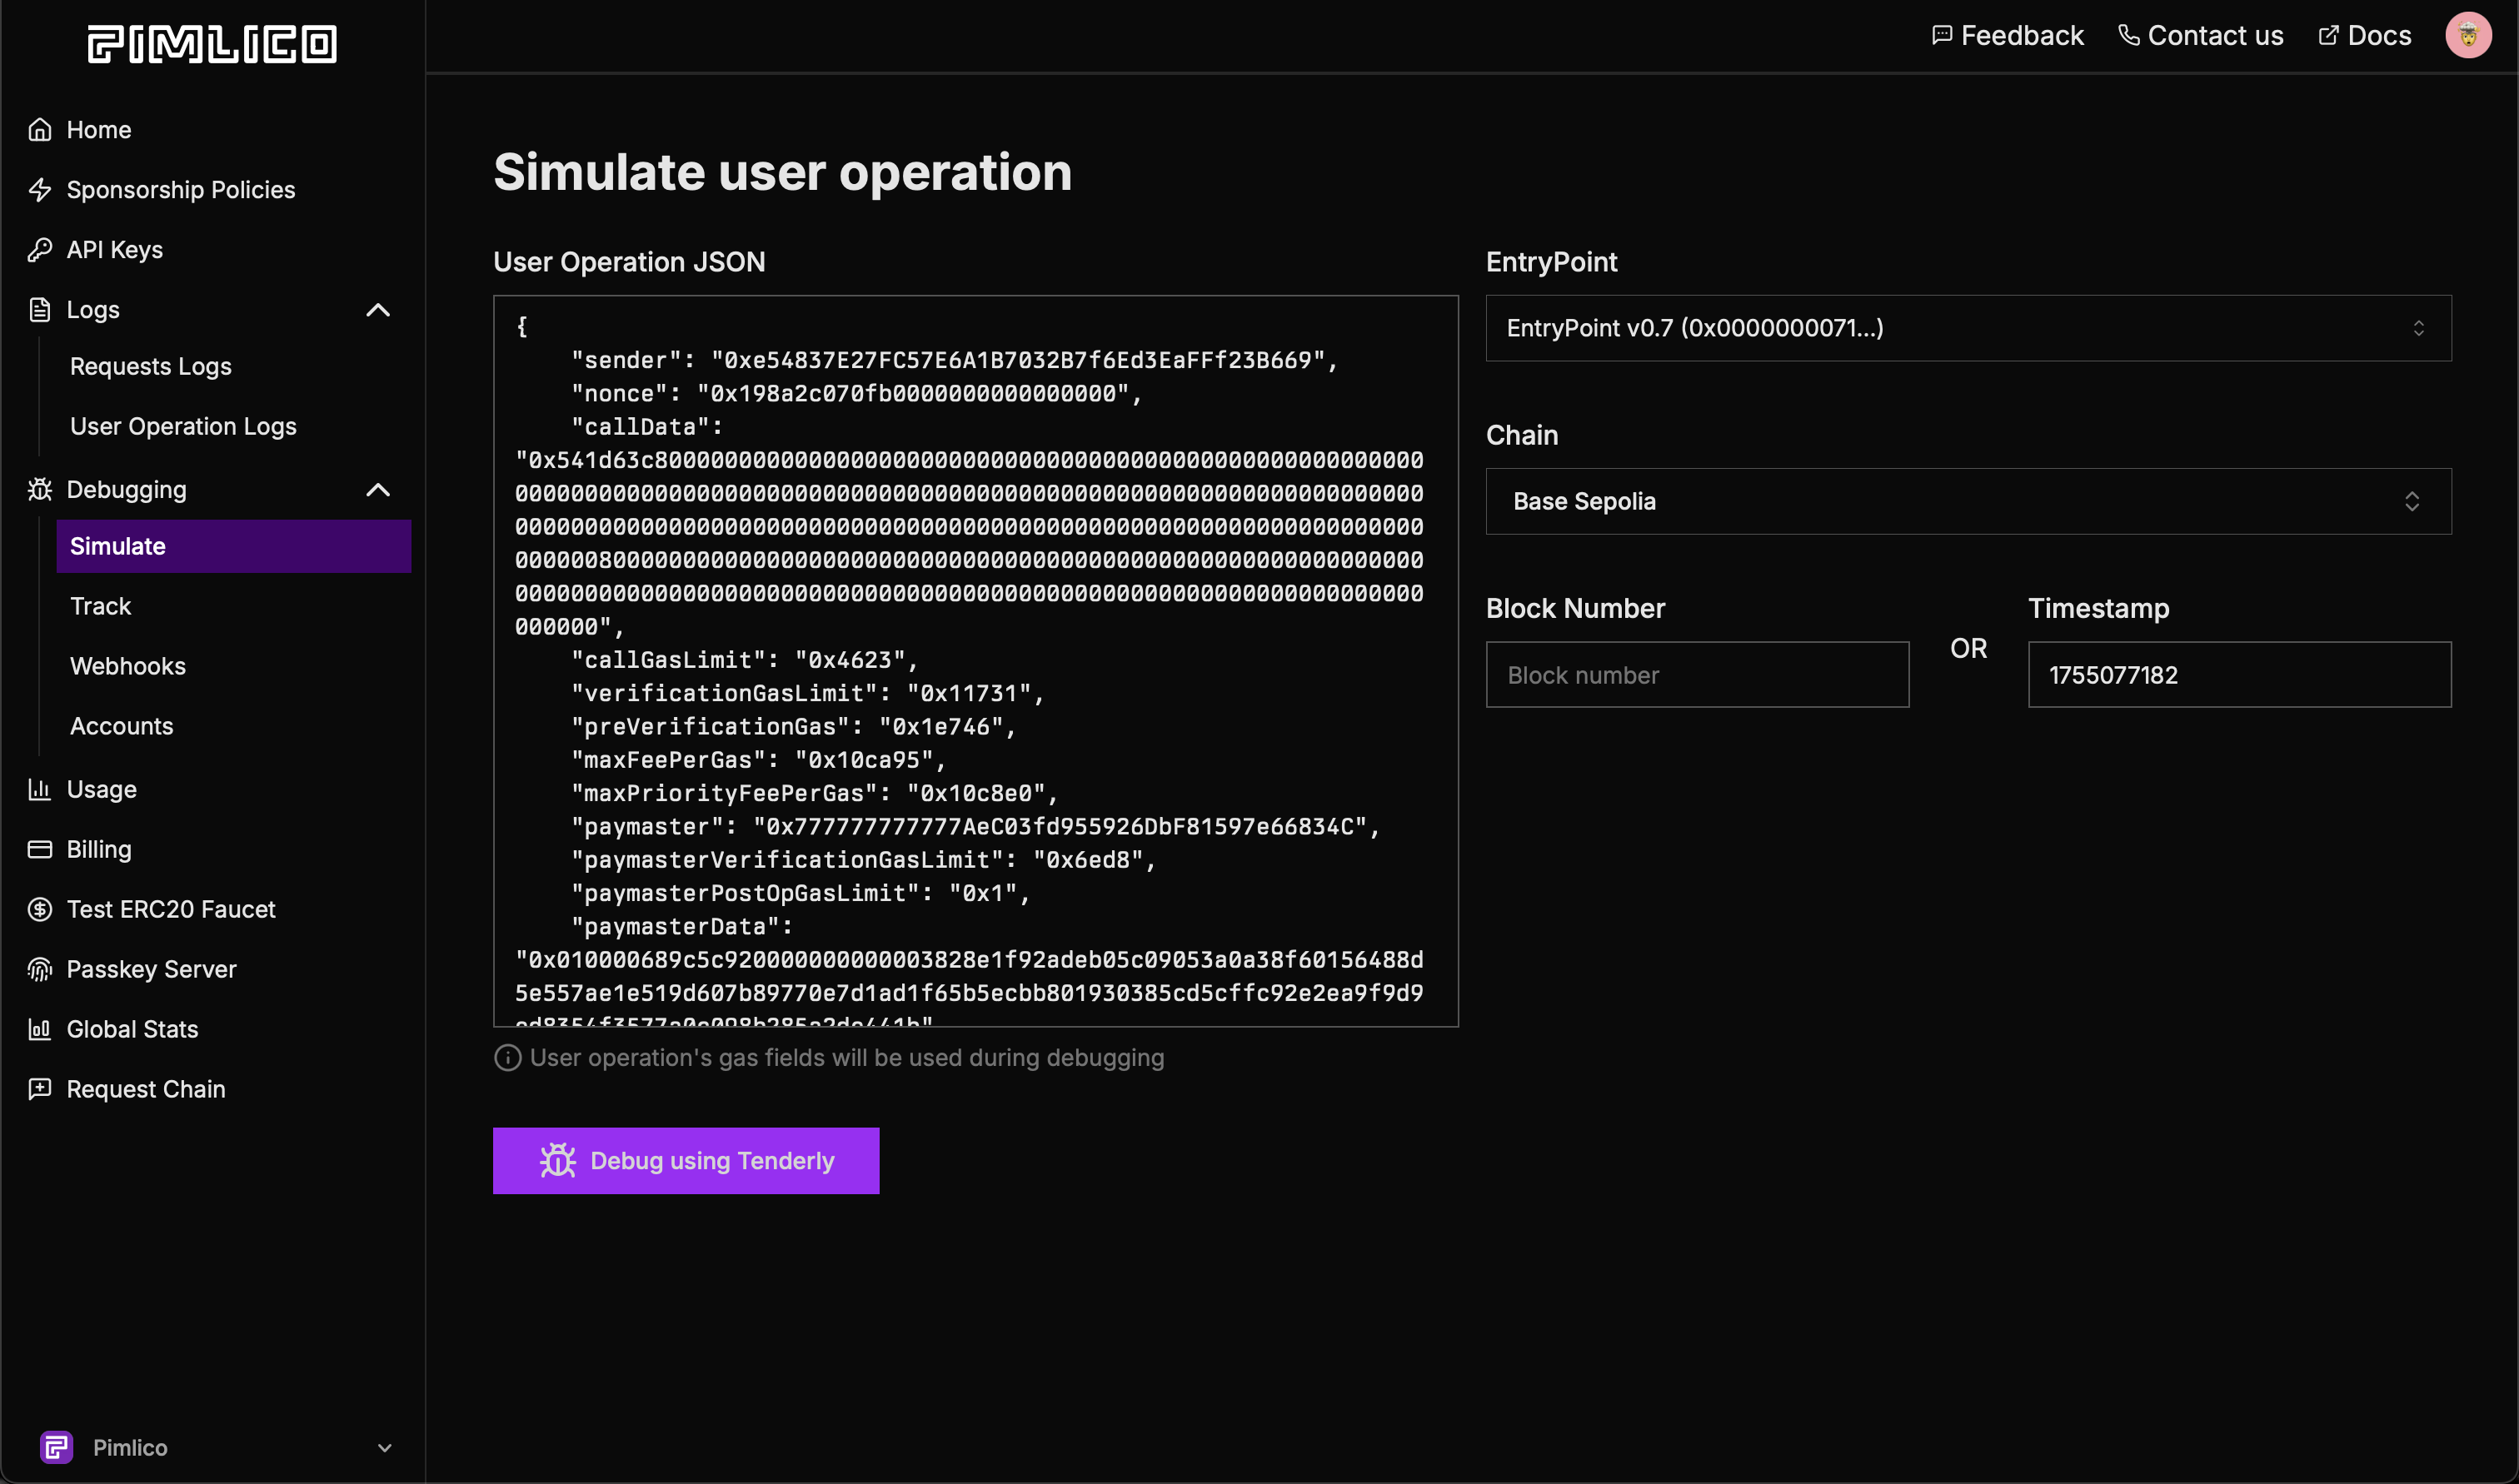Open the Webhooks page
This screenshot has width=2519, height=1484.
coord(128,666)
